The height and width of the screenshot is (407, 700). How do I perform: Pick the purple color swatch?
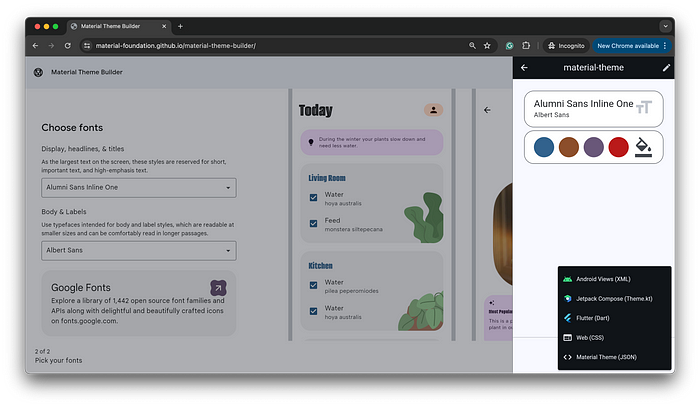(x=594, y=147)
